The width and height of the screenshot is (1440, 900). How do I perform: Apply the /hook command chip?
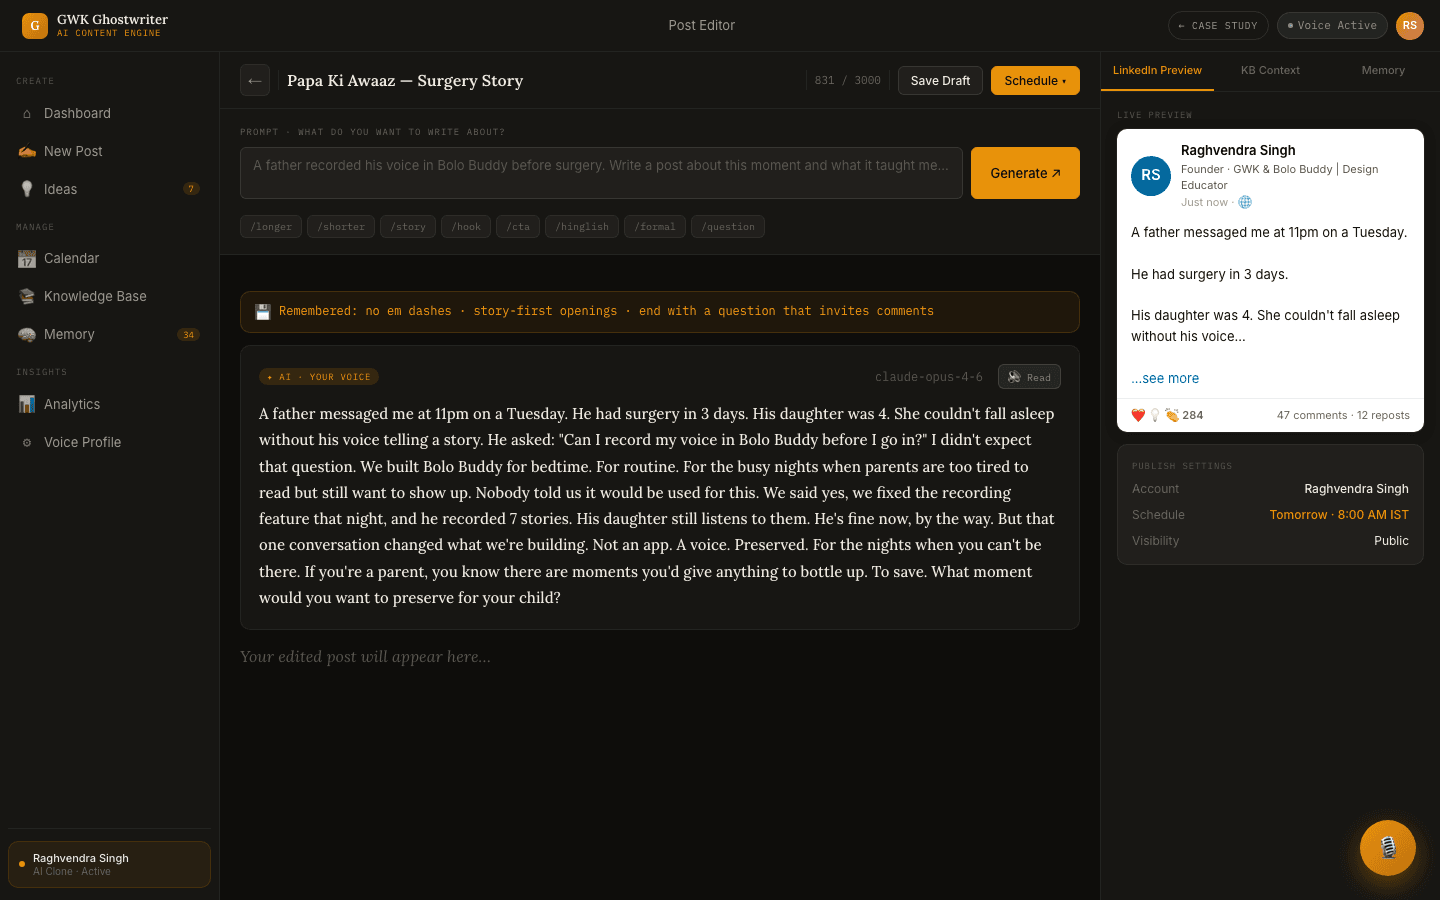(x=466, y=227)
